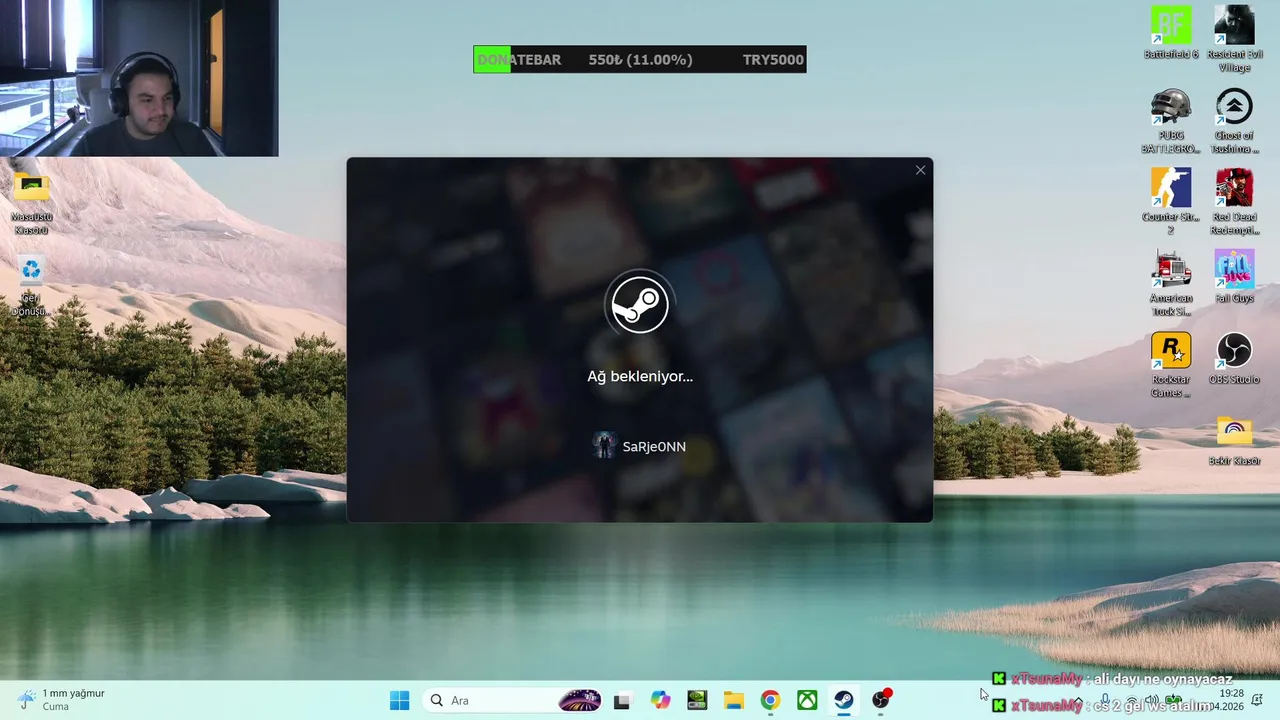Open the Battlefield 6 desktop shortcut
Screen dimensions: 1280x720
[1171, 33]
